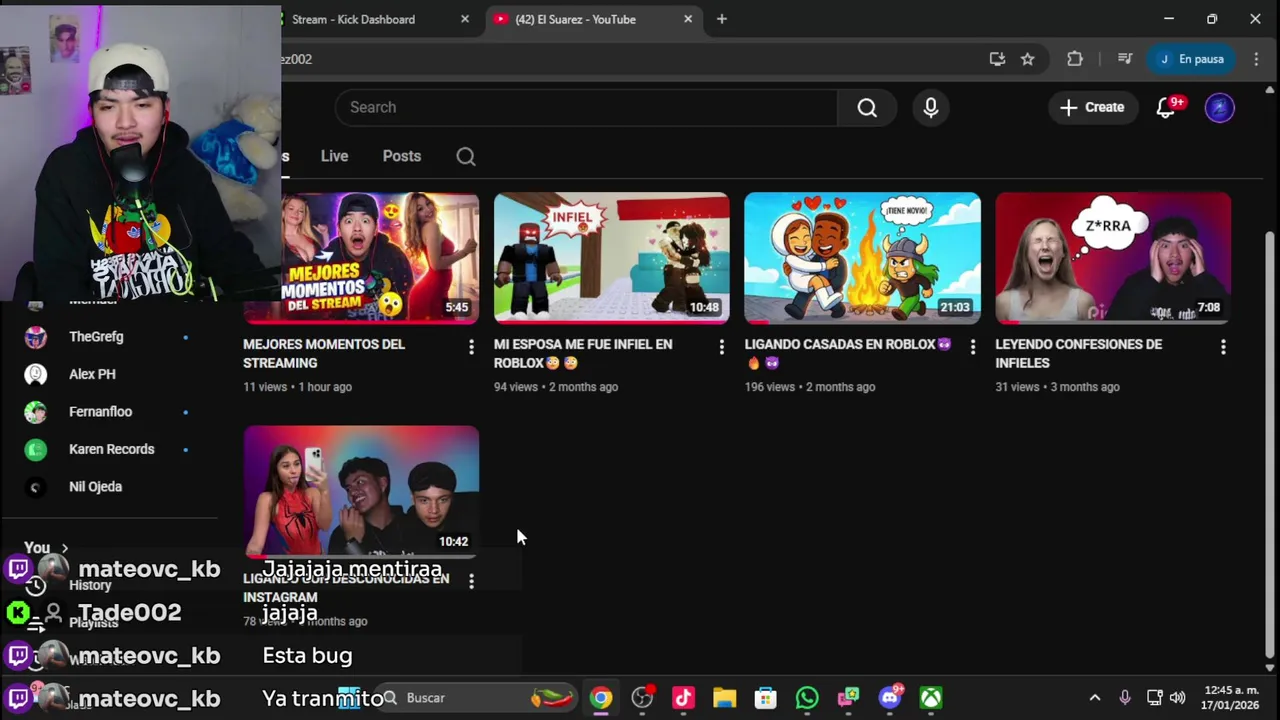Screen dimensions: 1280x720
Task: Open YouTube notifications bell
Action: (x=1166, y=107)
